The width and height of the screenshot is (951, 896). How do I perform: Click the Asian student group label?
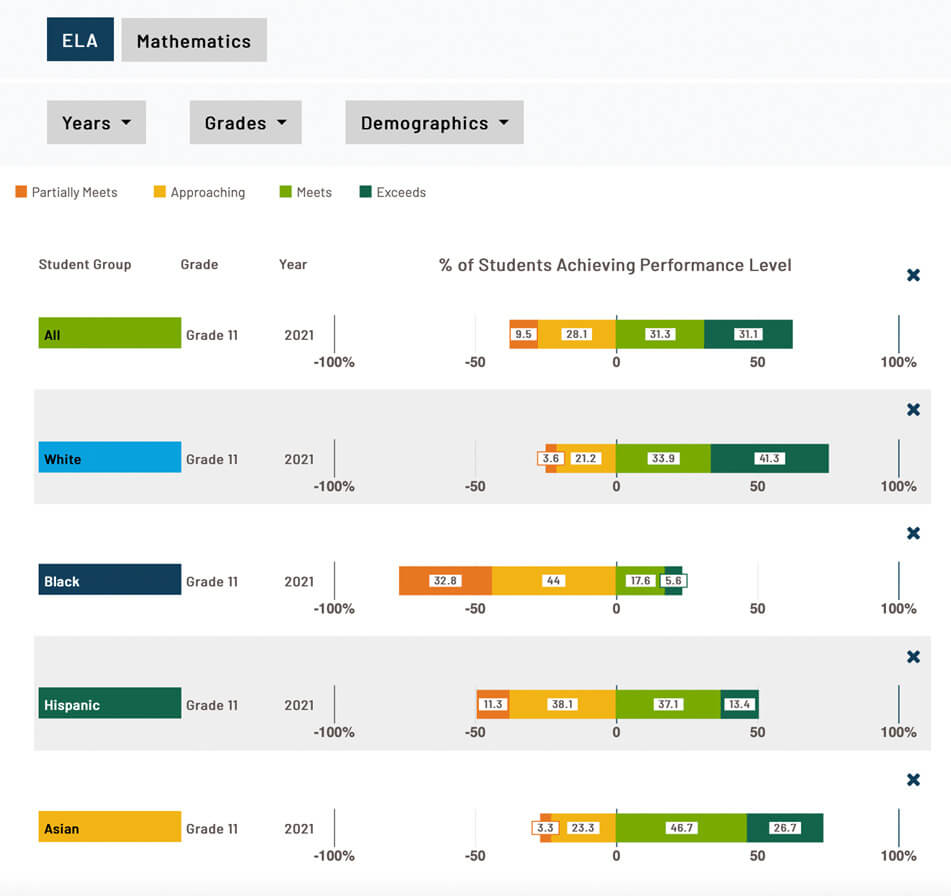point(110,827)
